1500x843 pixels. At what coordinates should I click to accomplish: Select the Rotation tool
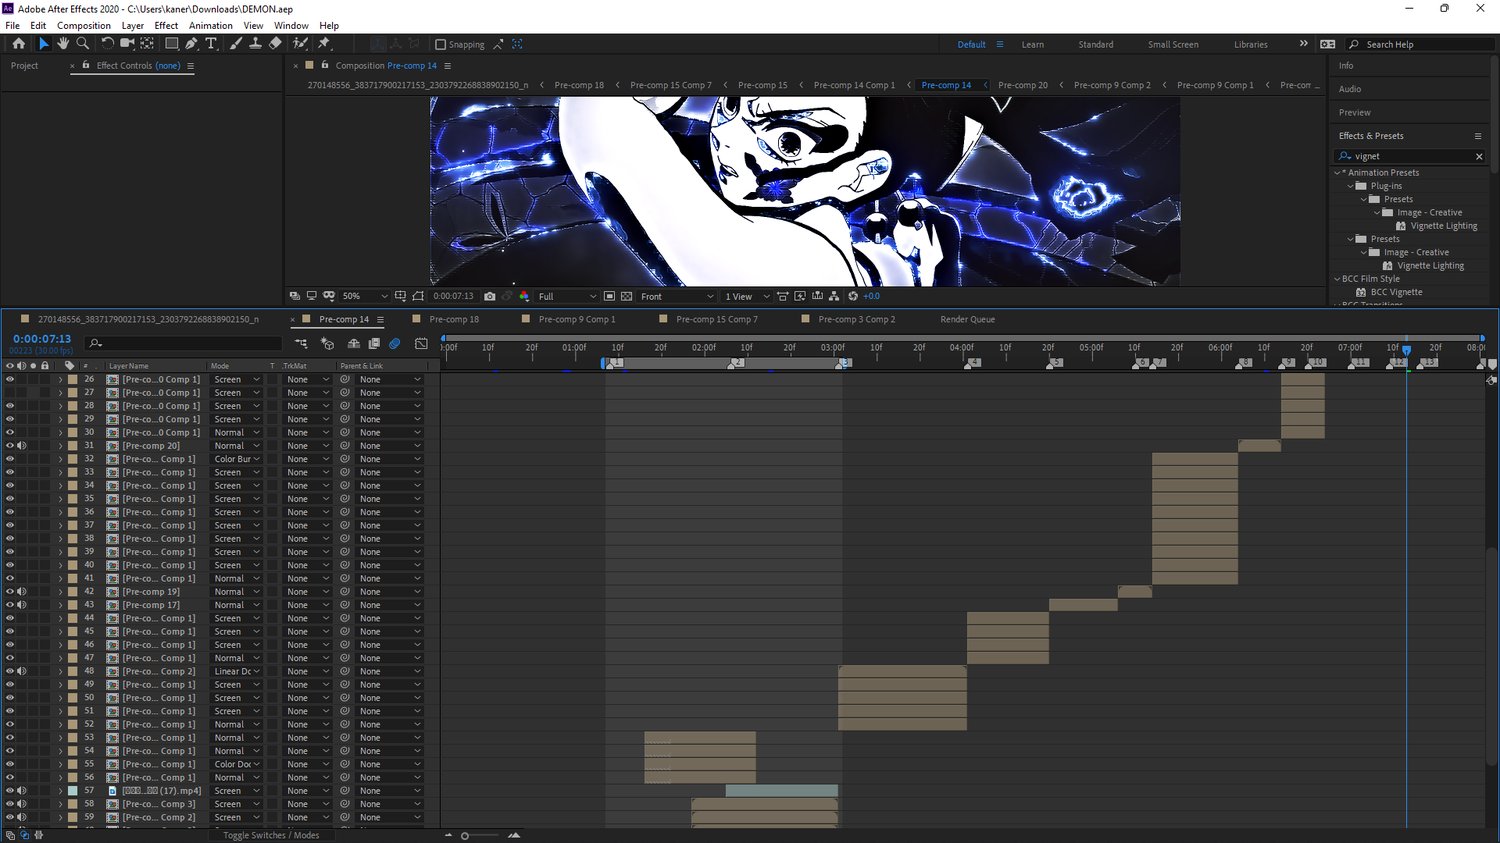(x=107, y=44)
